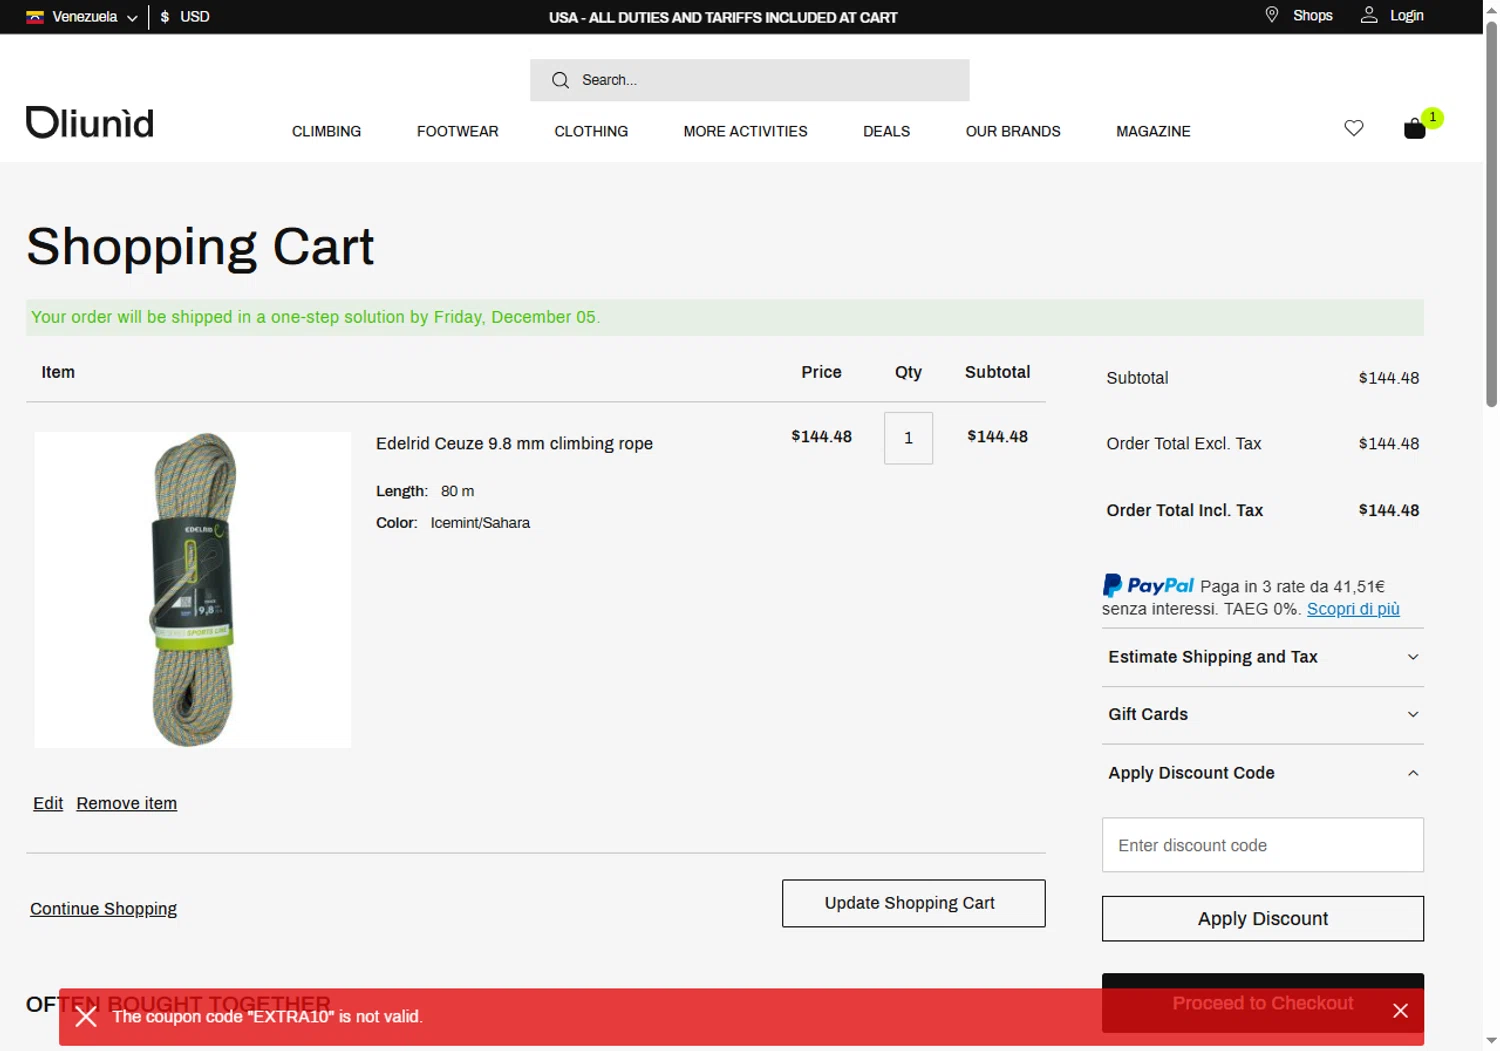Image resolution: width=1500 pixels, height=1051 pixels.
Task: Click Update Shopping Cart button
Action: [913, 903]
